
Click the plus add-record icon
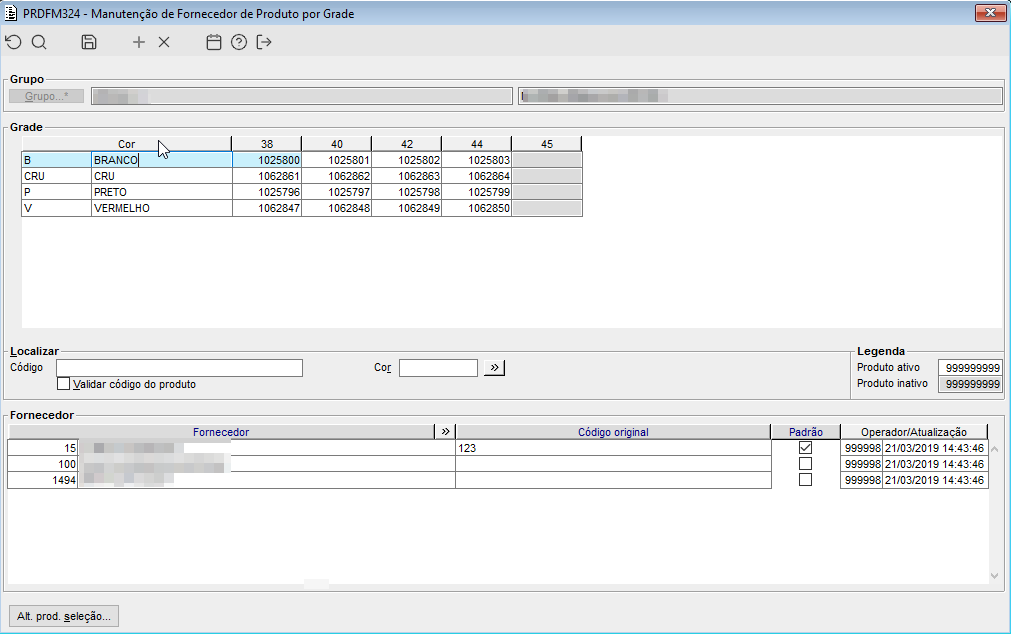pos(139,43)
